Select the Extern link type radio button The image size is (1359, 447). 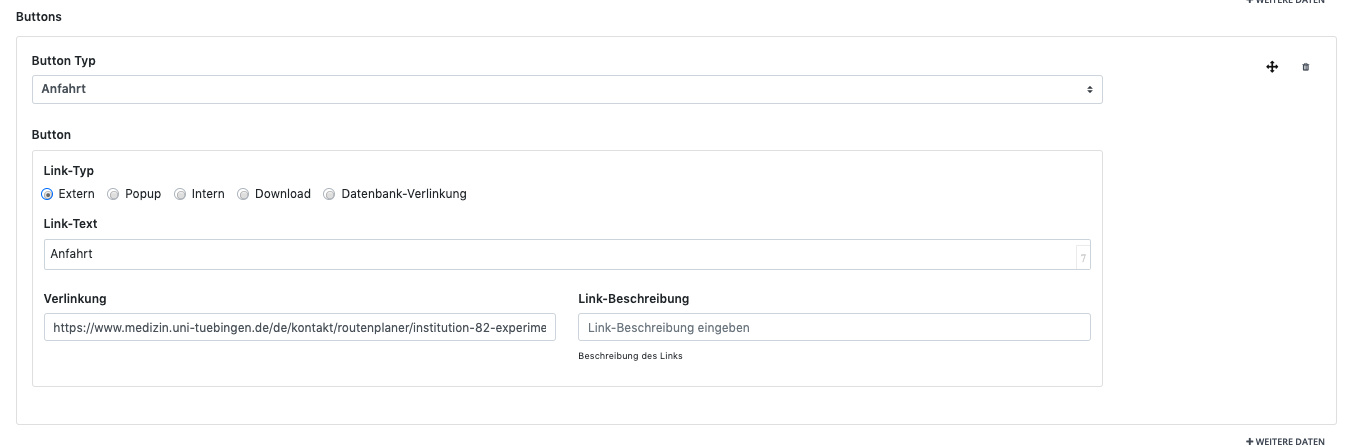(47, 194)
